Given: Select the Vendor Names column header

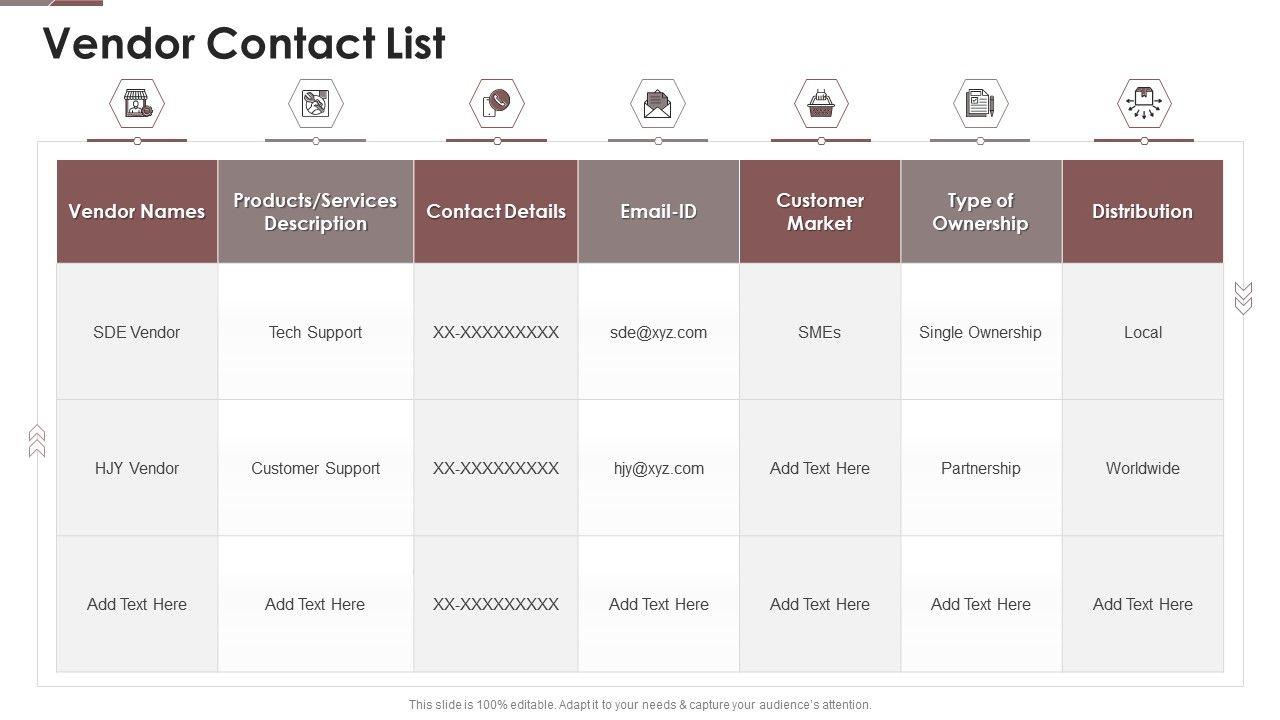Looking at the screenshot, I should 137,212.
